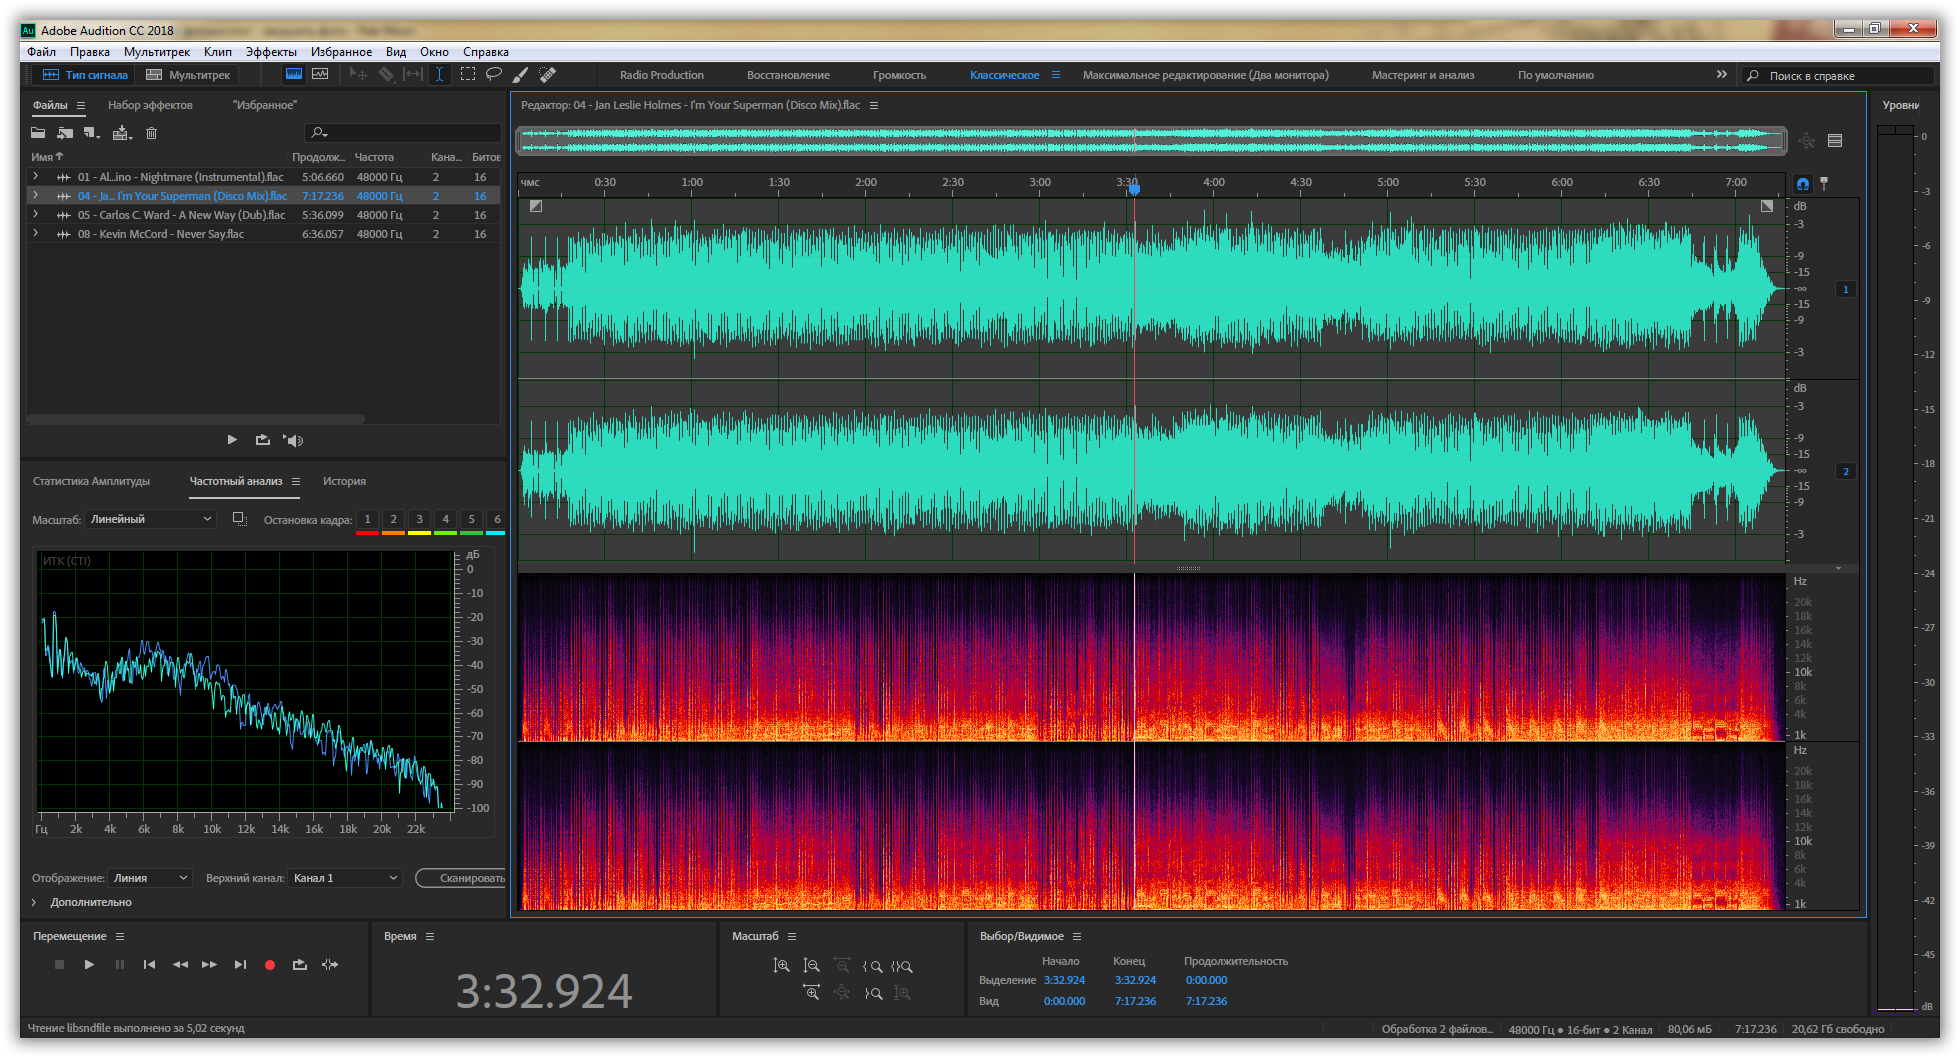Image resolution: width=1960 pixels, height=1058 pixels.
Task: Select Мастеринг и анализ workspace
Action: click(1423, 75)
